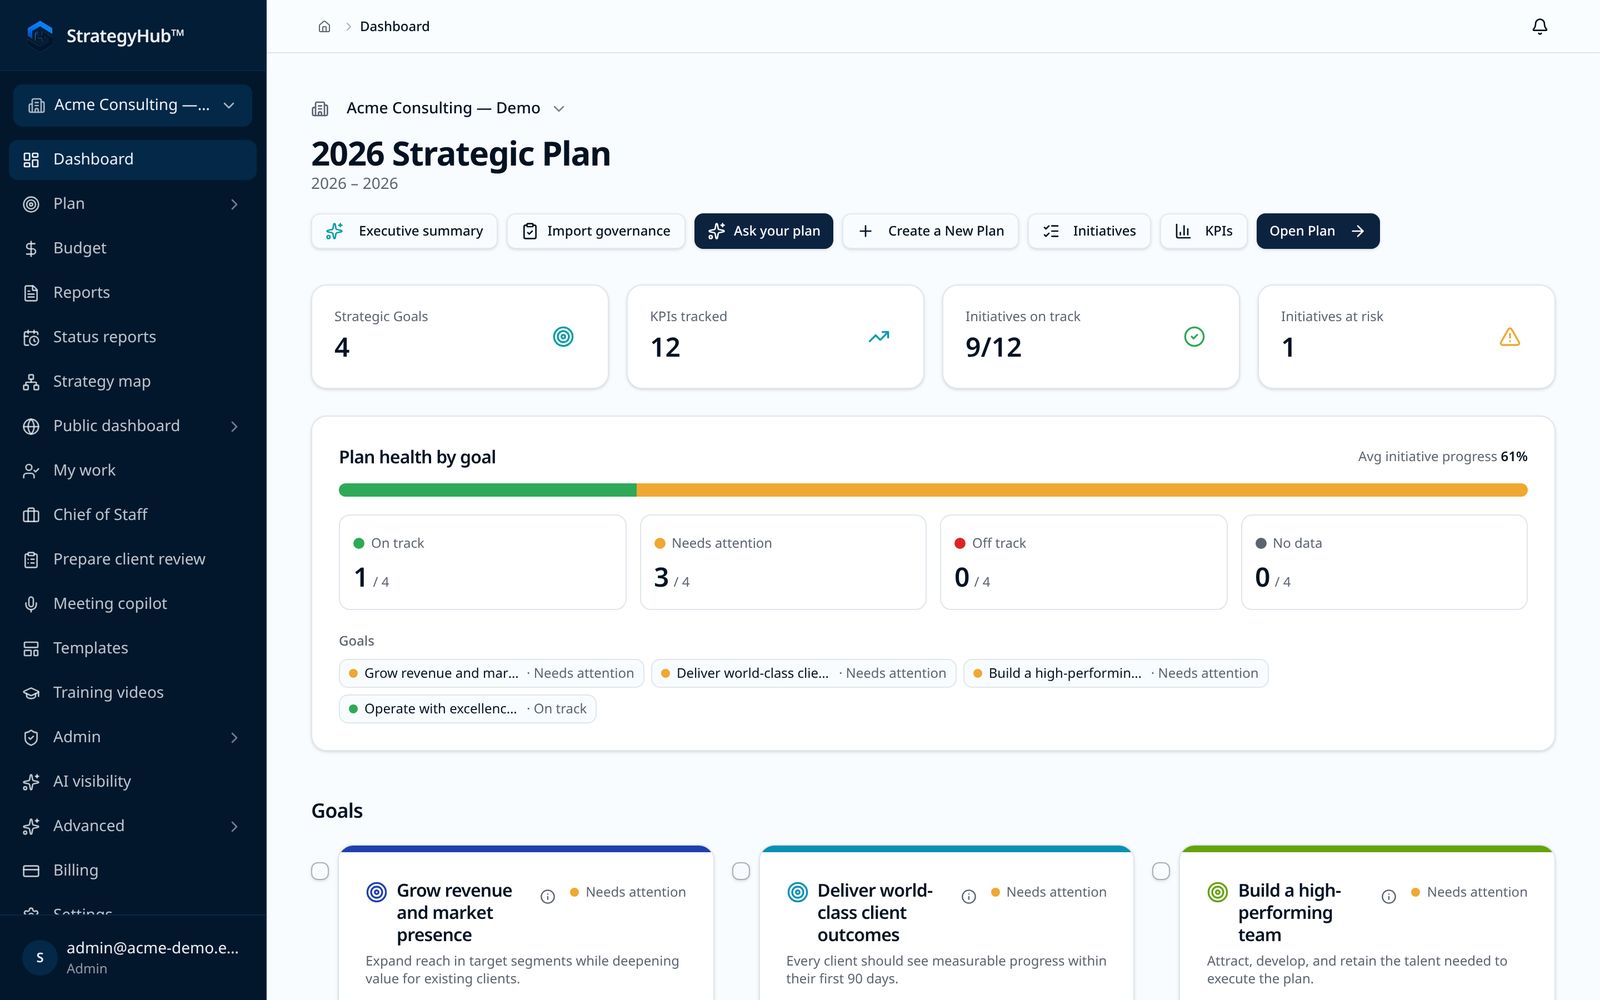Open Meeting copilot page
Image resolution: width=1600 pixels, height=1000 pixels.
[x=132, y=604]
